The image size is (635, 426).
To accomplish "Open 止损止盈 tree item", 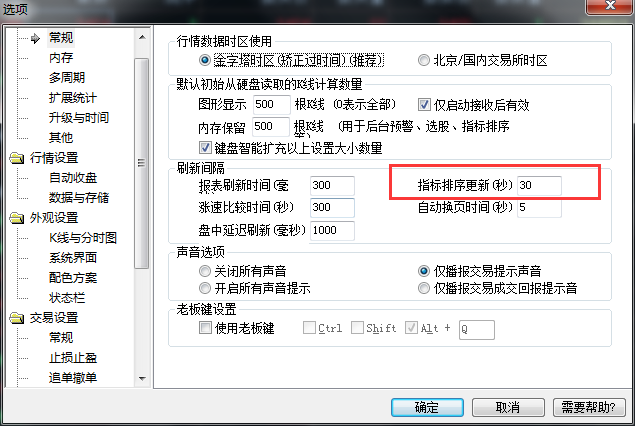I will [73, 358].
